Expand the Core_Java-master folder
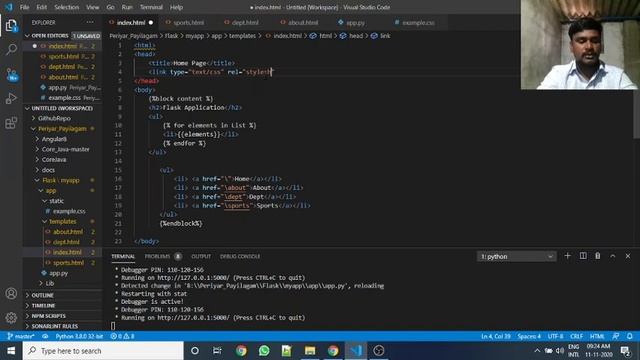Screen dimensions: 640x360 tap(65, 149)
